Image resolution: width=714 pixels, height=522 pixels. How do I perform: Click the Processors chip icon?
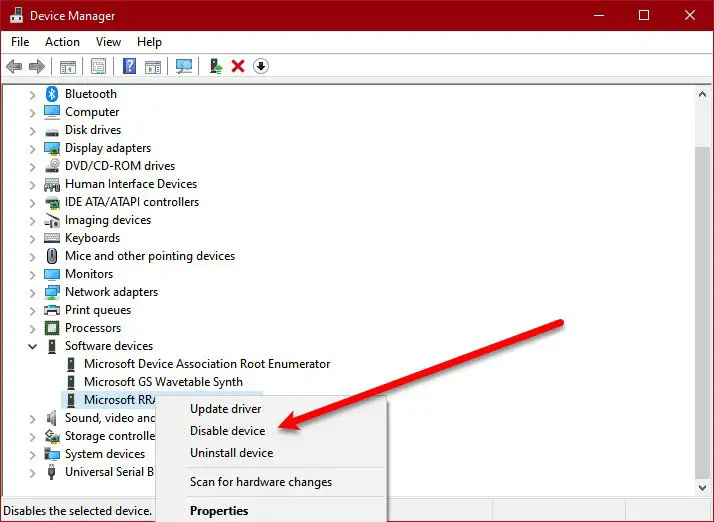point(52,328)
